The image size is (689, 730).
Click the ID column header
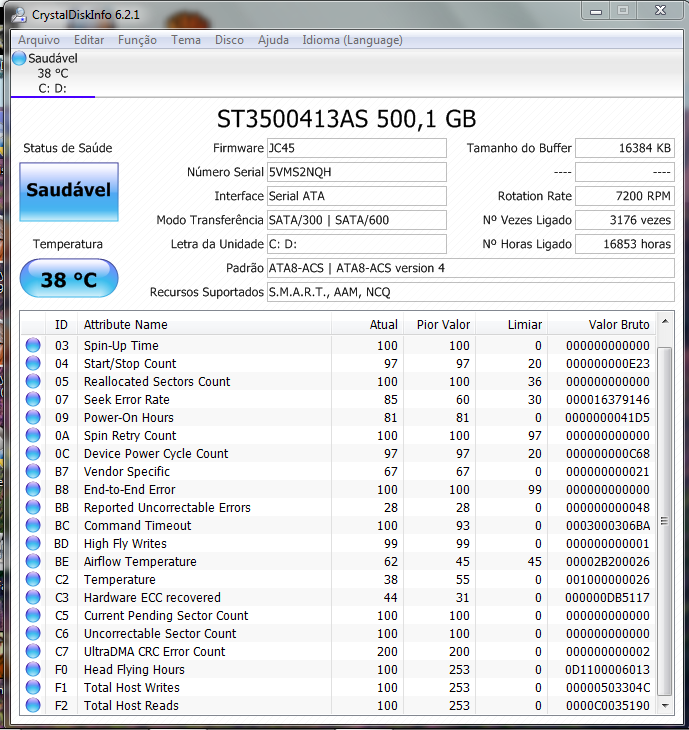click(x=61, y=324)
